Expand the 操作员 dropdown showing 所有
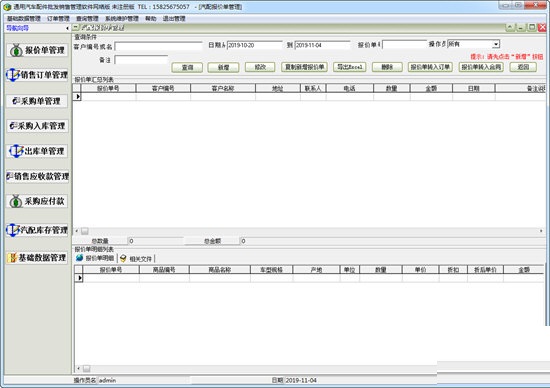The image size is (550, 388). point(496,44)
